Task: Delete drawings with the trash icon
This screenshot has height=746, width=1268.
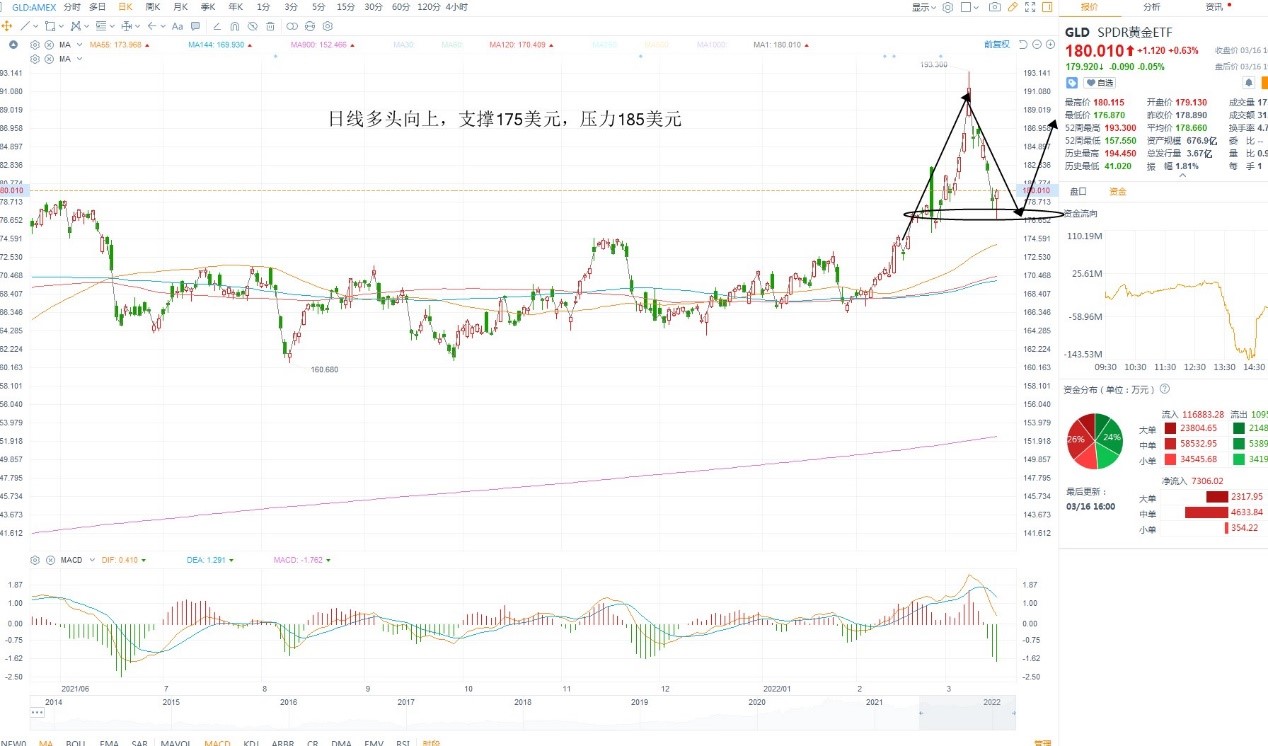Action: tap(270, 26)
